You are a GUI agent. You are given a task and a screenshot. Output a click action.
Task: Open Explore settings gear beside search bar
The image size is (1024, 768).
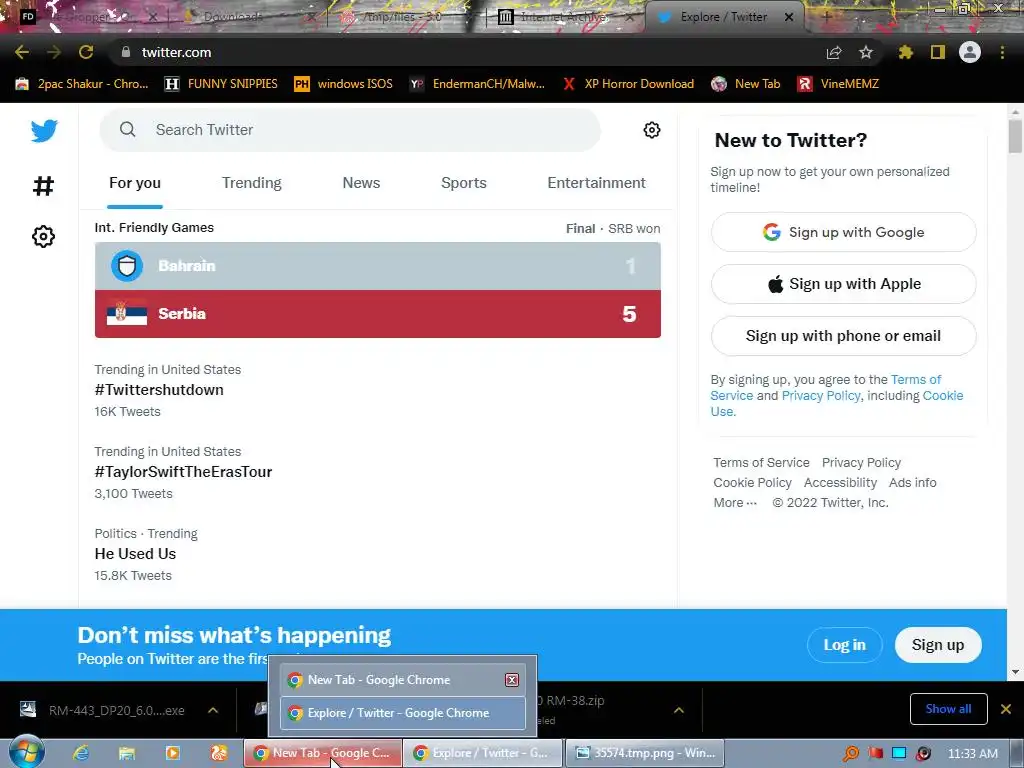pyautogui.click(x=651, y=130)
